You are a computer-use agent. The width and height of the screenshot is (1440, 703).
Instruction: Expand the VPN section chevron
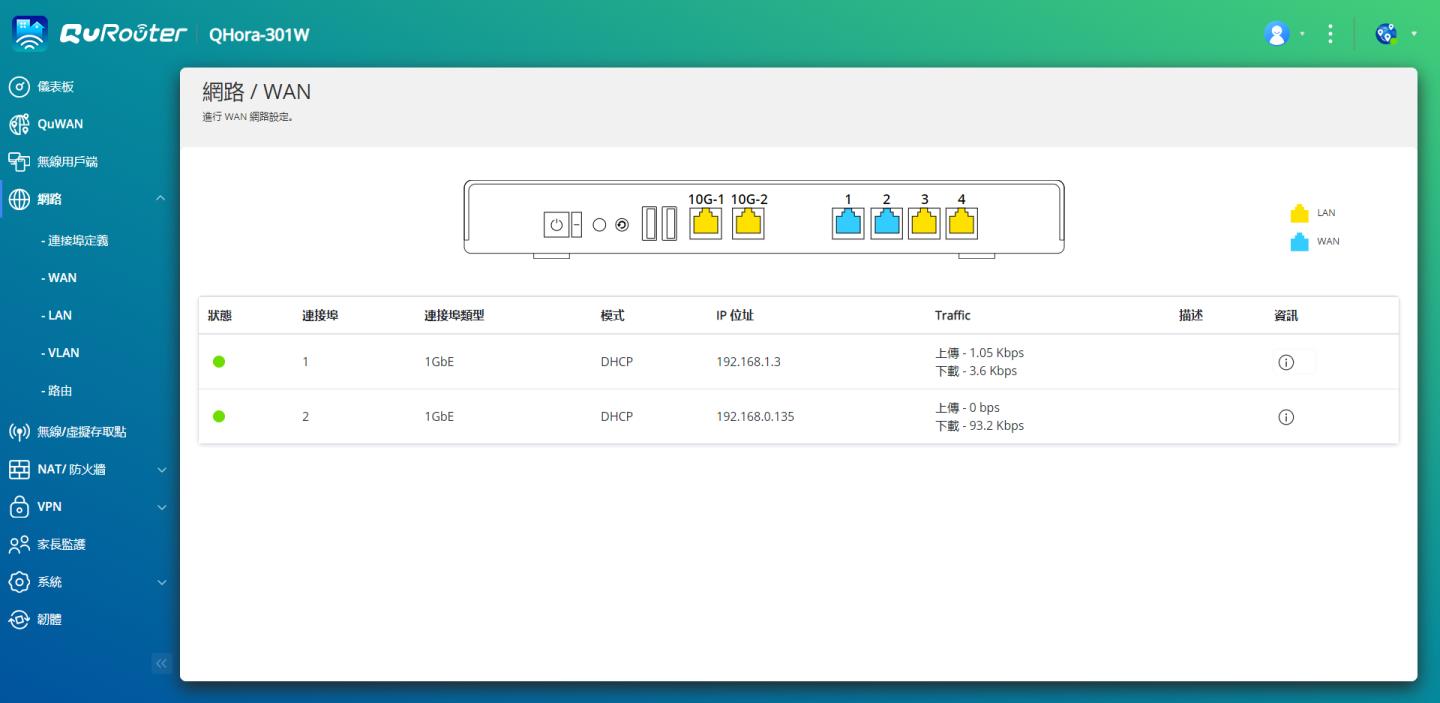tap(162, 507)
